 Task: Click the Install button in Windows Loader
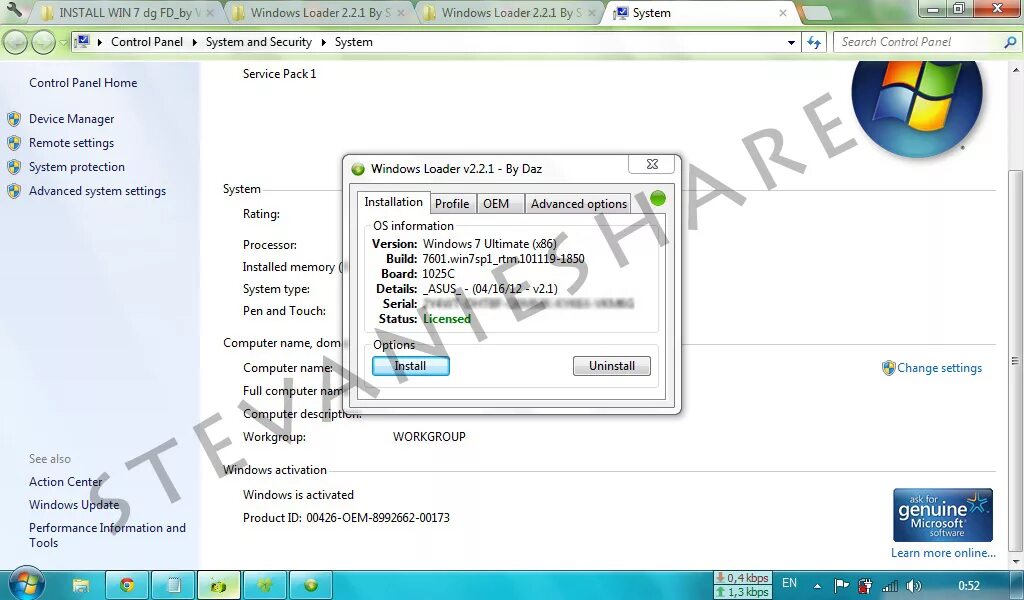click(411, 366)
